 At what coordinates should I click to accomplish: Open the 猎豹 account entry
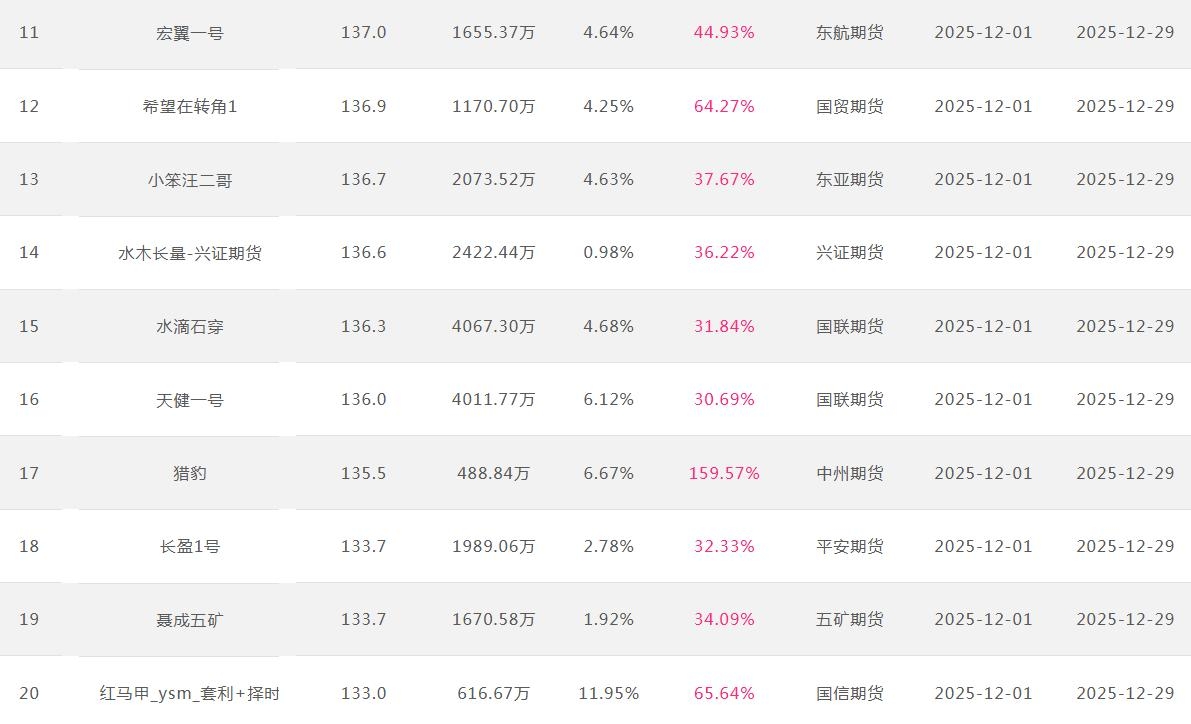tap(190, 473)
